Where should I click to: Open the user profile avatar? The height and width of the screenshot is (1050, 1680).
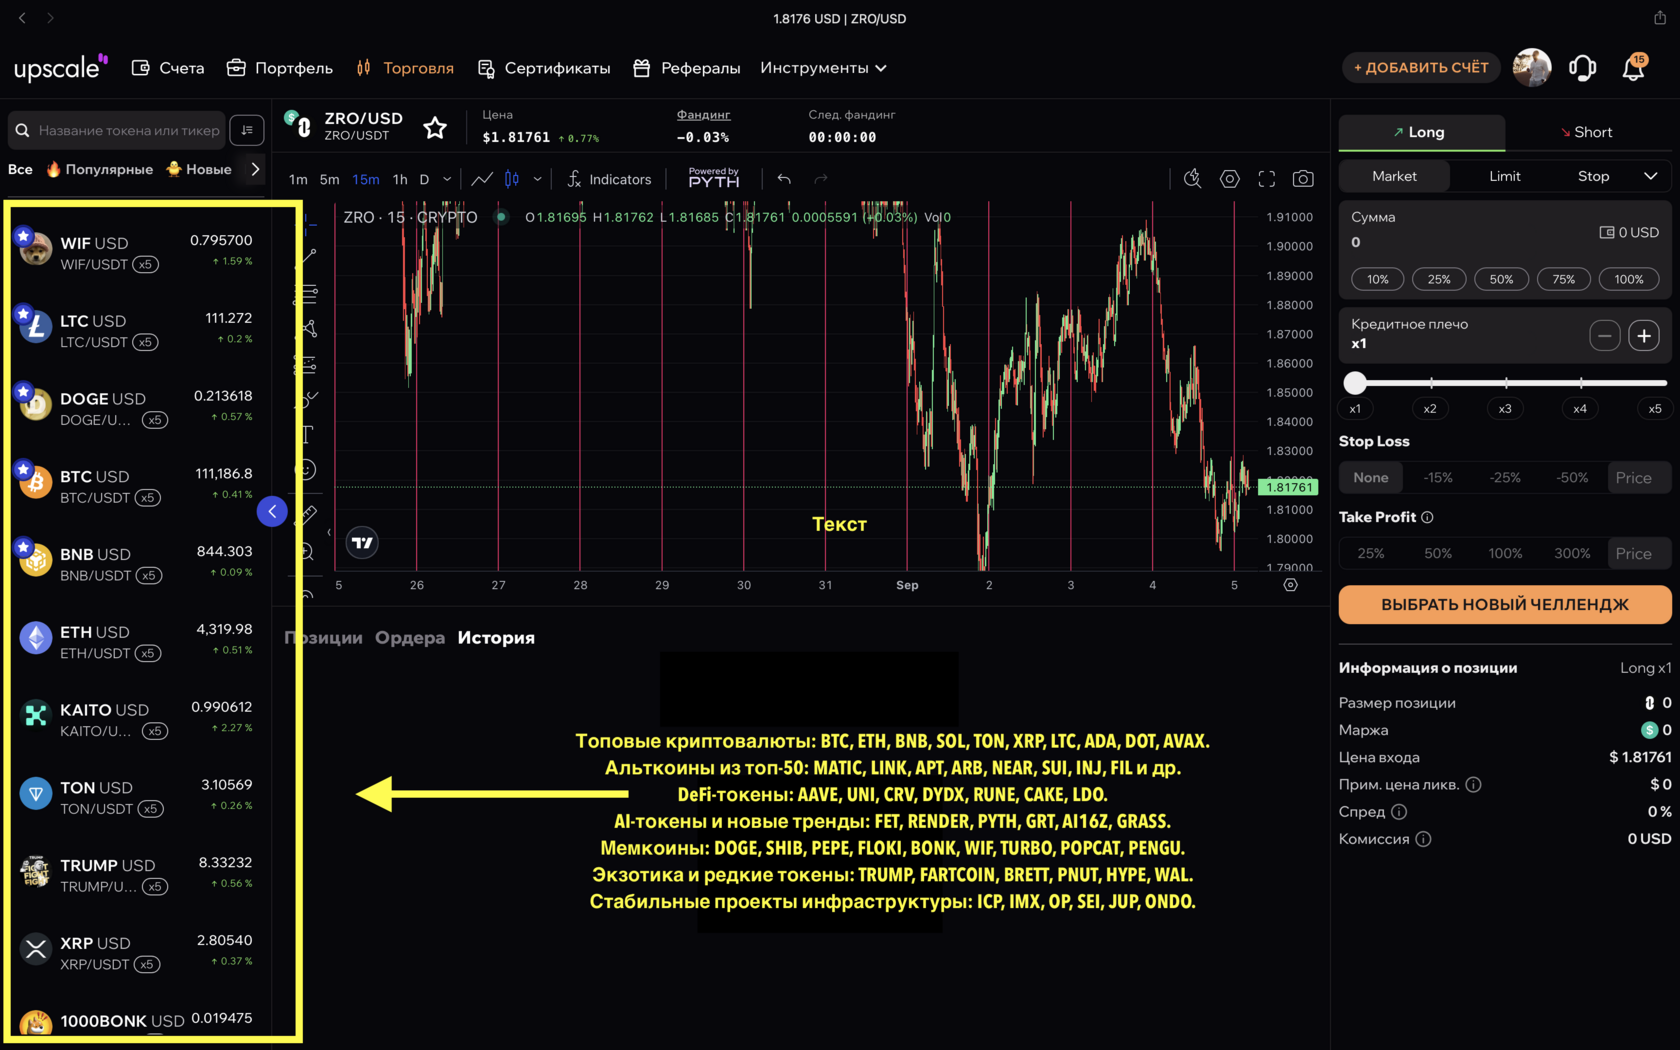tap(1532, 67)
